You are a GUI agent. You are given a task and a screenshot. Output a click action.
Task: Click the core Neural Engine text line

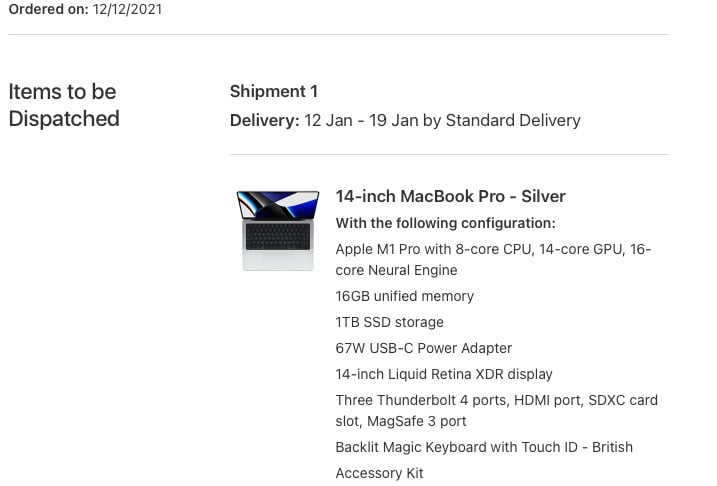396,270
